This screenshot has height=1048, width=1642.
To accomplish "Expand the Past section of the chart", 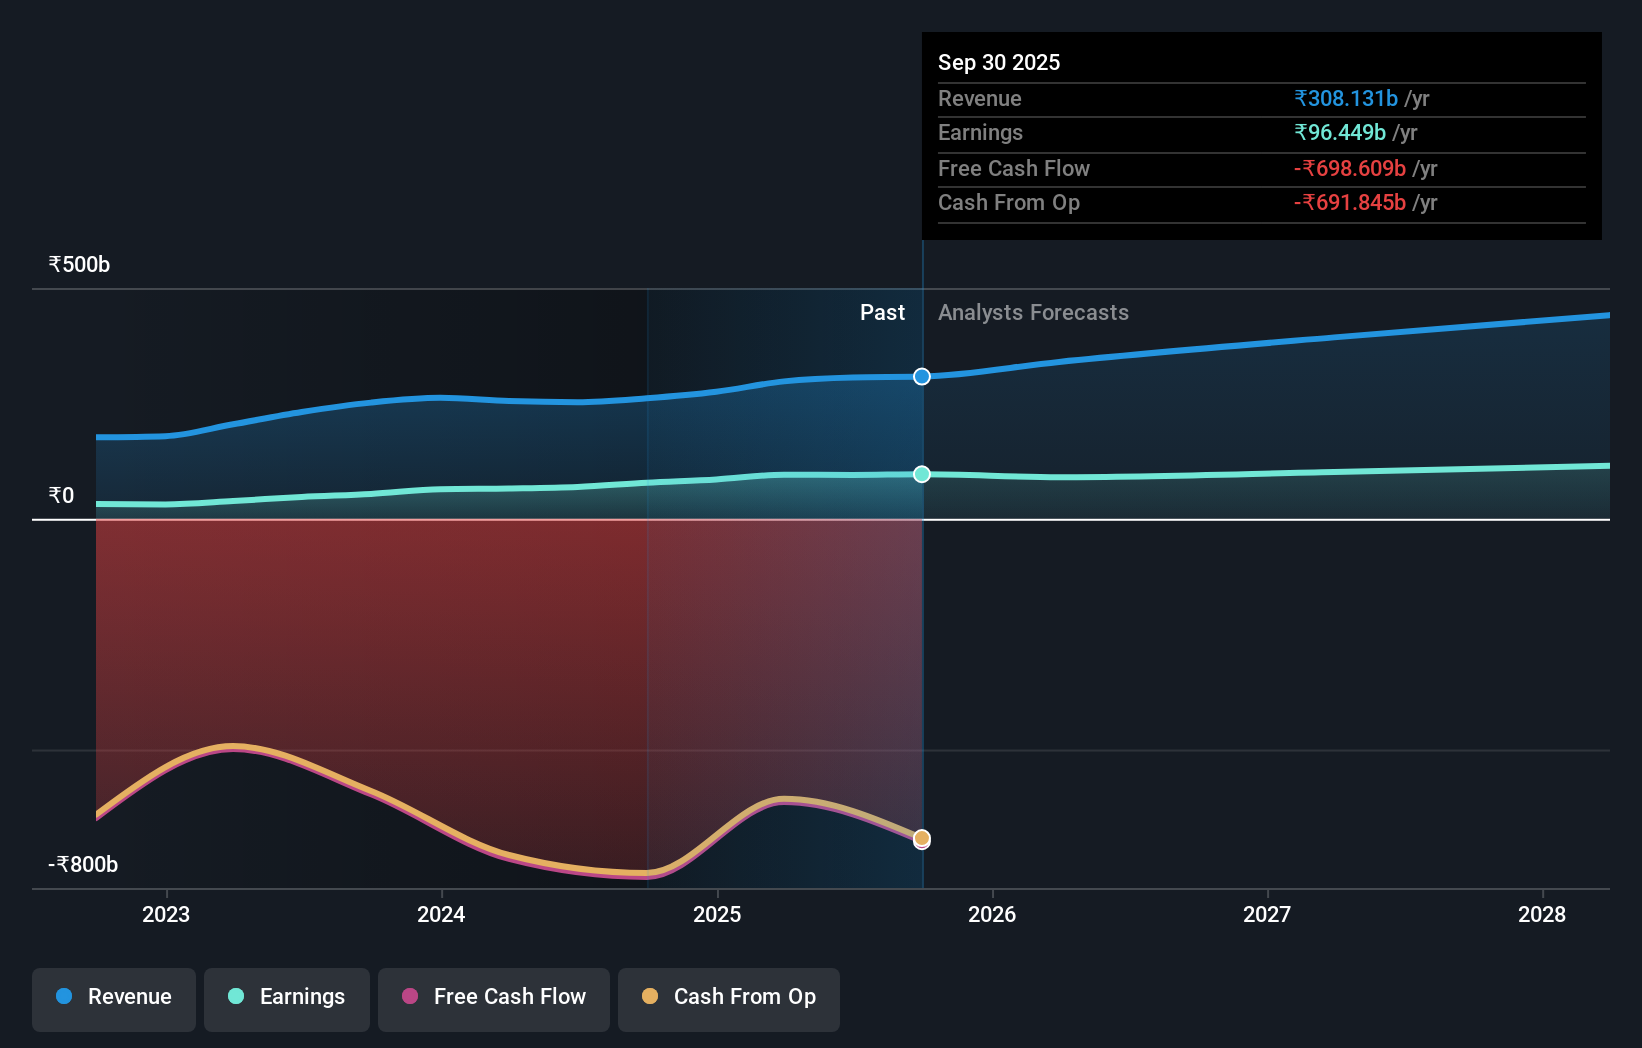I will coord(881,313).
